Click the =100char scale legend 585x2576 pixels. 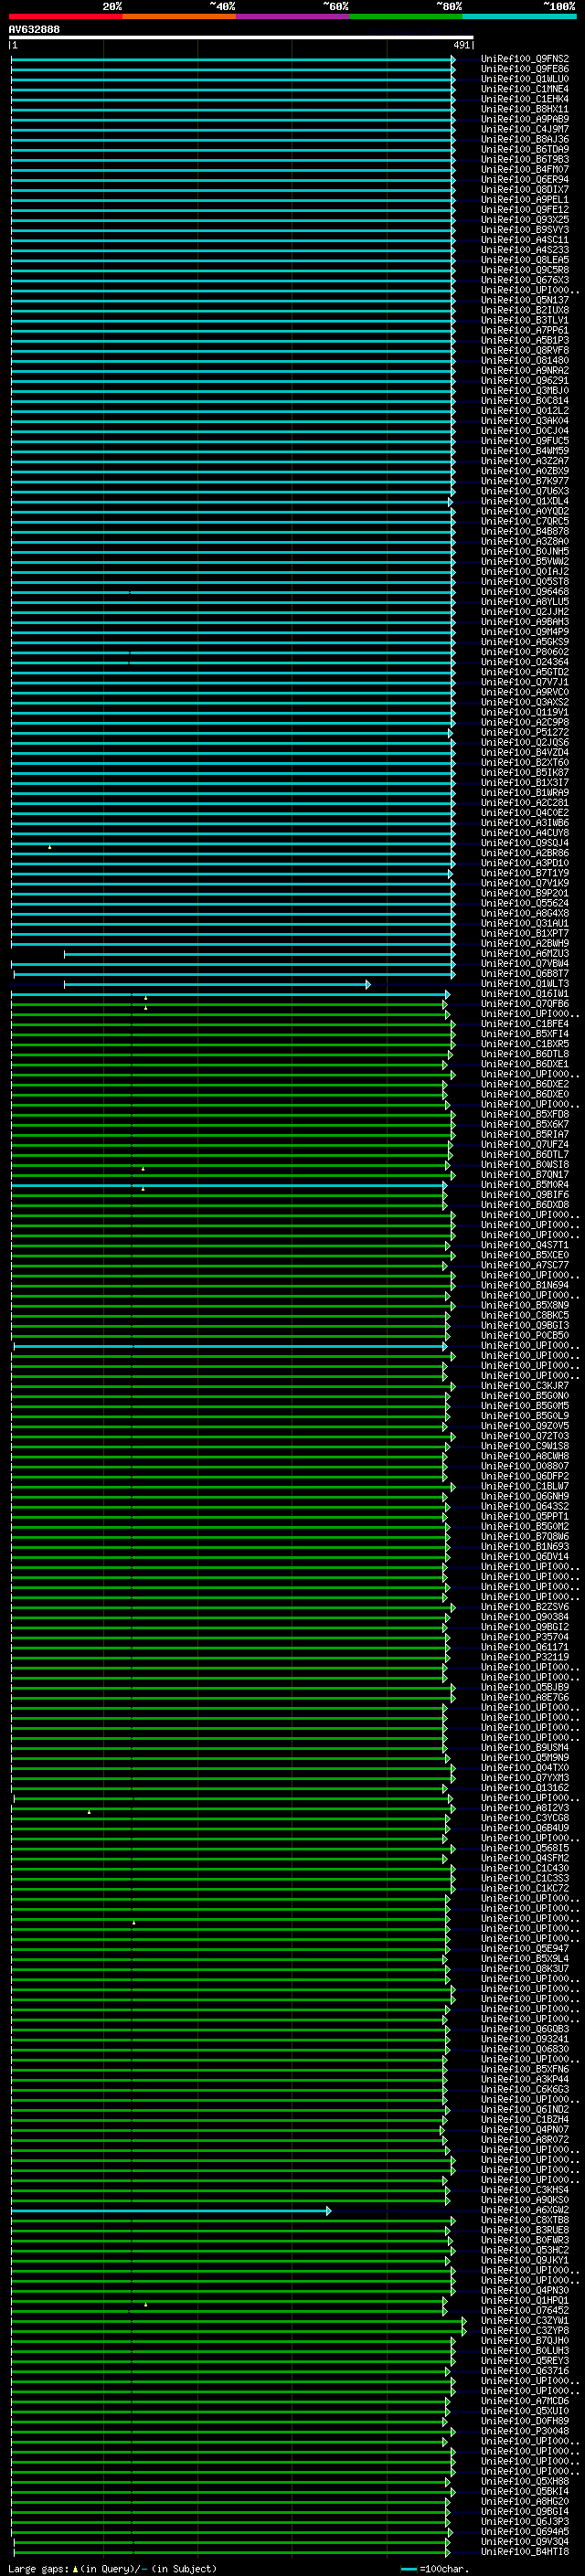433,2569
